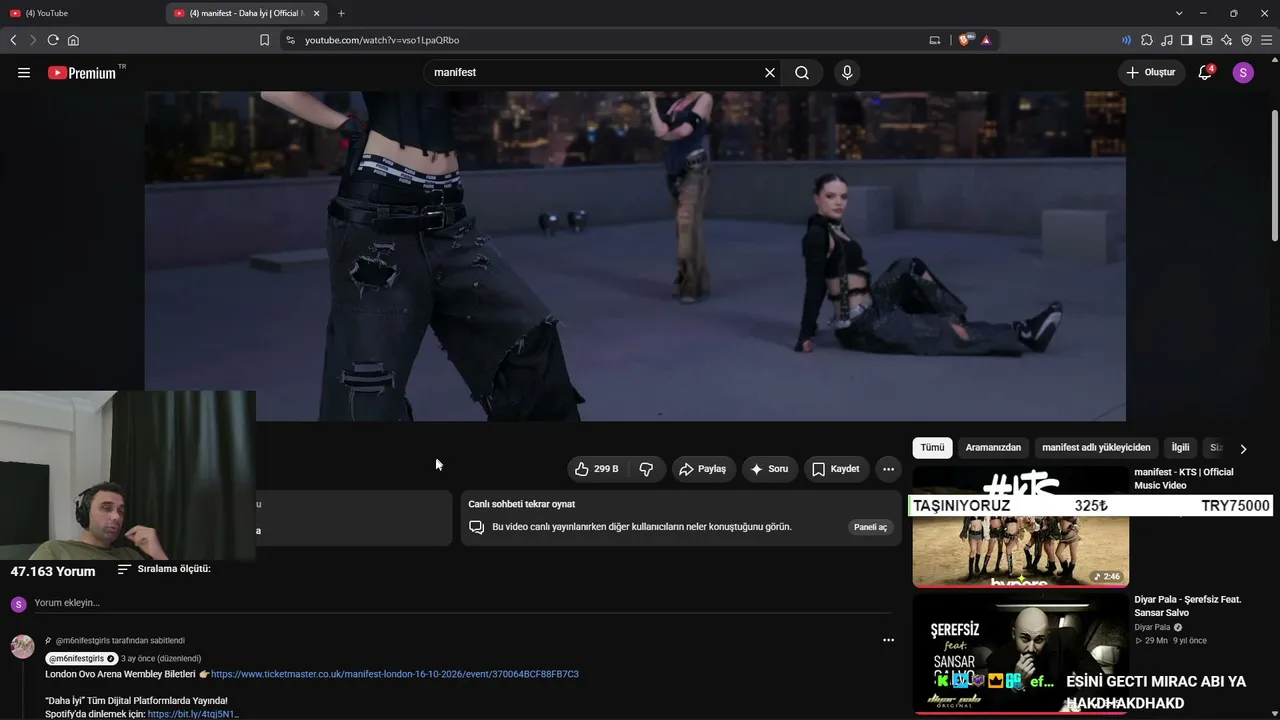
Task: Show more filter chips with right arrow
Action: coord(1243,449)
